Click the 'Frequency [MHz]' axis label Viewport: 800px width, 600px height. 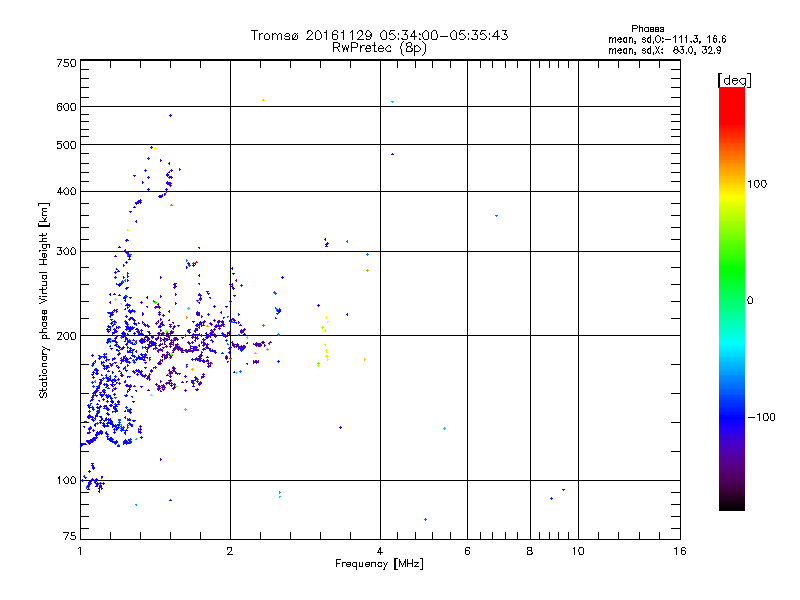point(379,564)
